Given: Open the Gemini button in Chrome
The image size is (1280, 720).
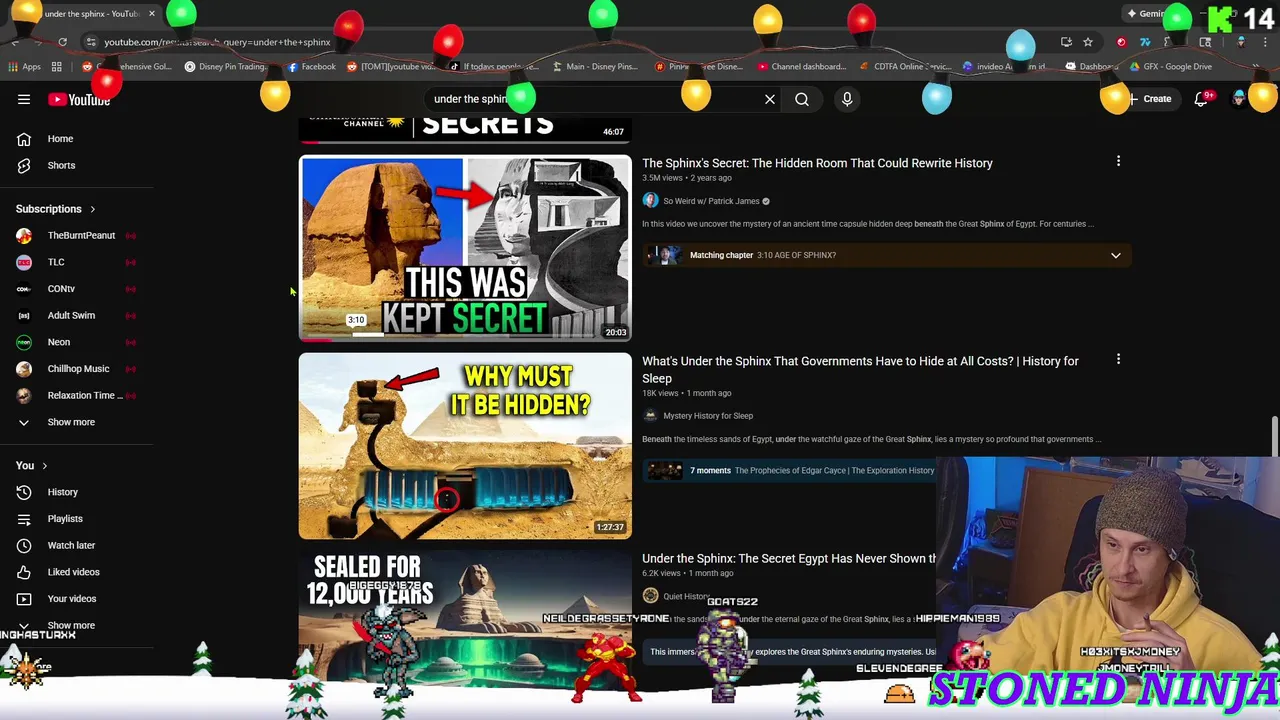Looking at the screenshot, I should pyautogui.click(x=1146, y=14).
